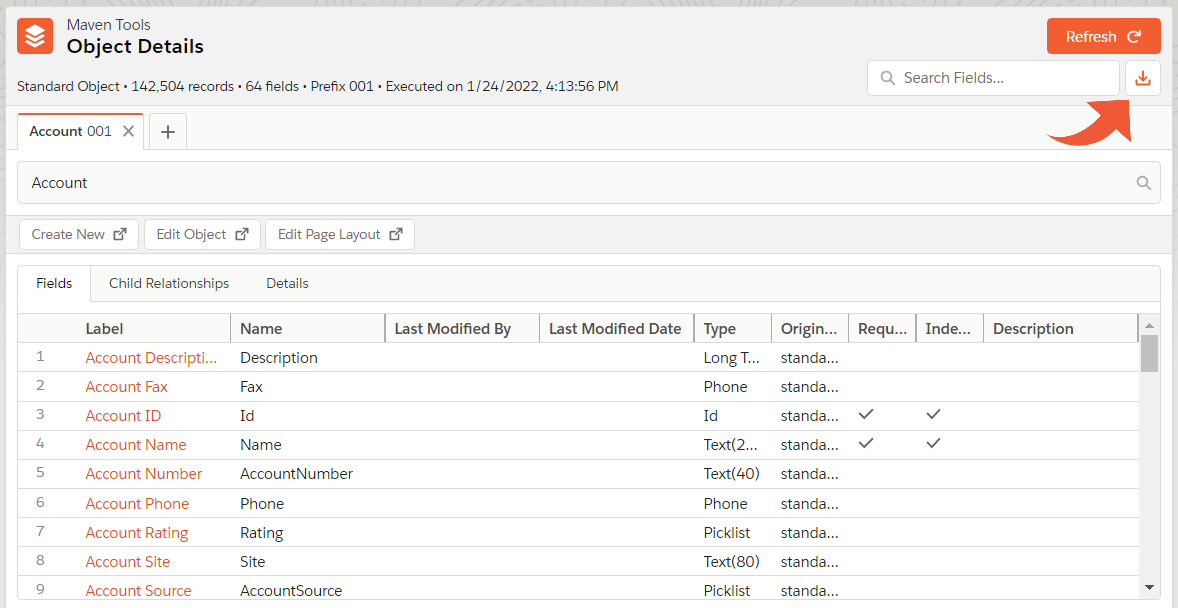
Task: Click the scrollbar up arrow
Action: point(1149,325)
